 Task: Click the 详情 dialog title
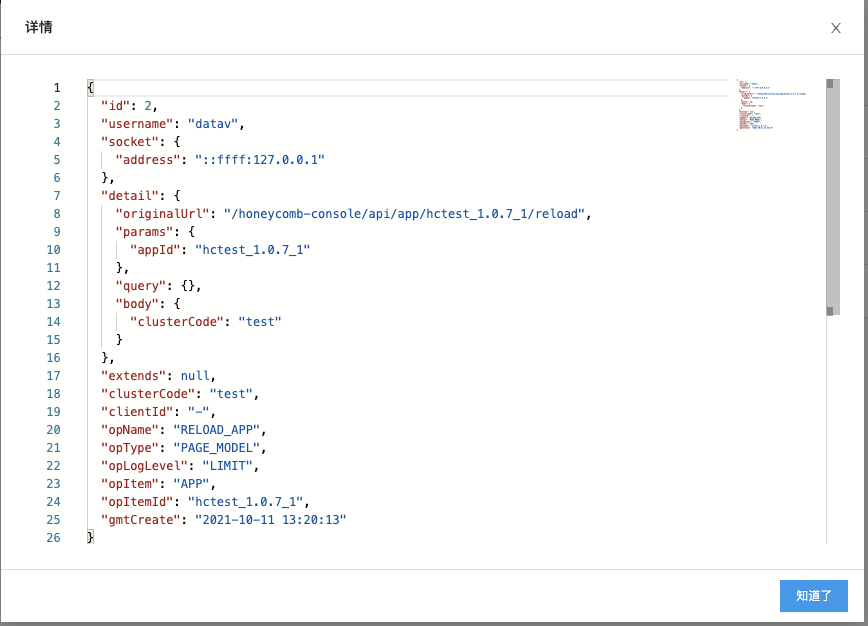(39, 27)
